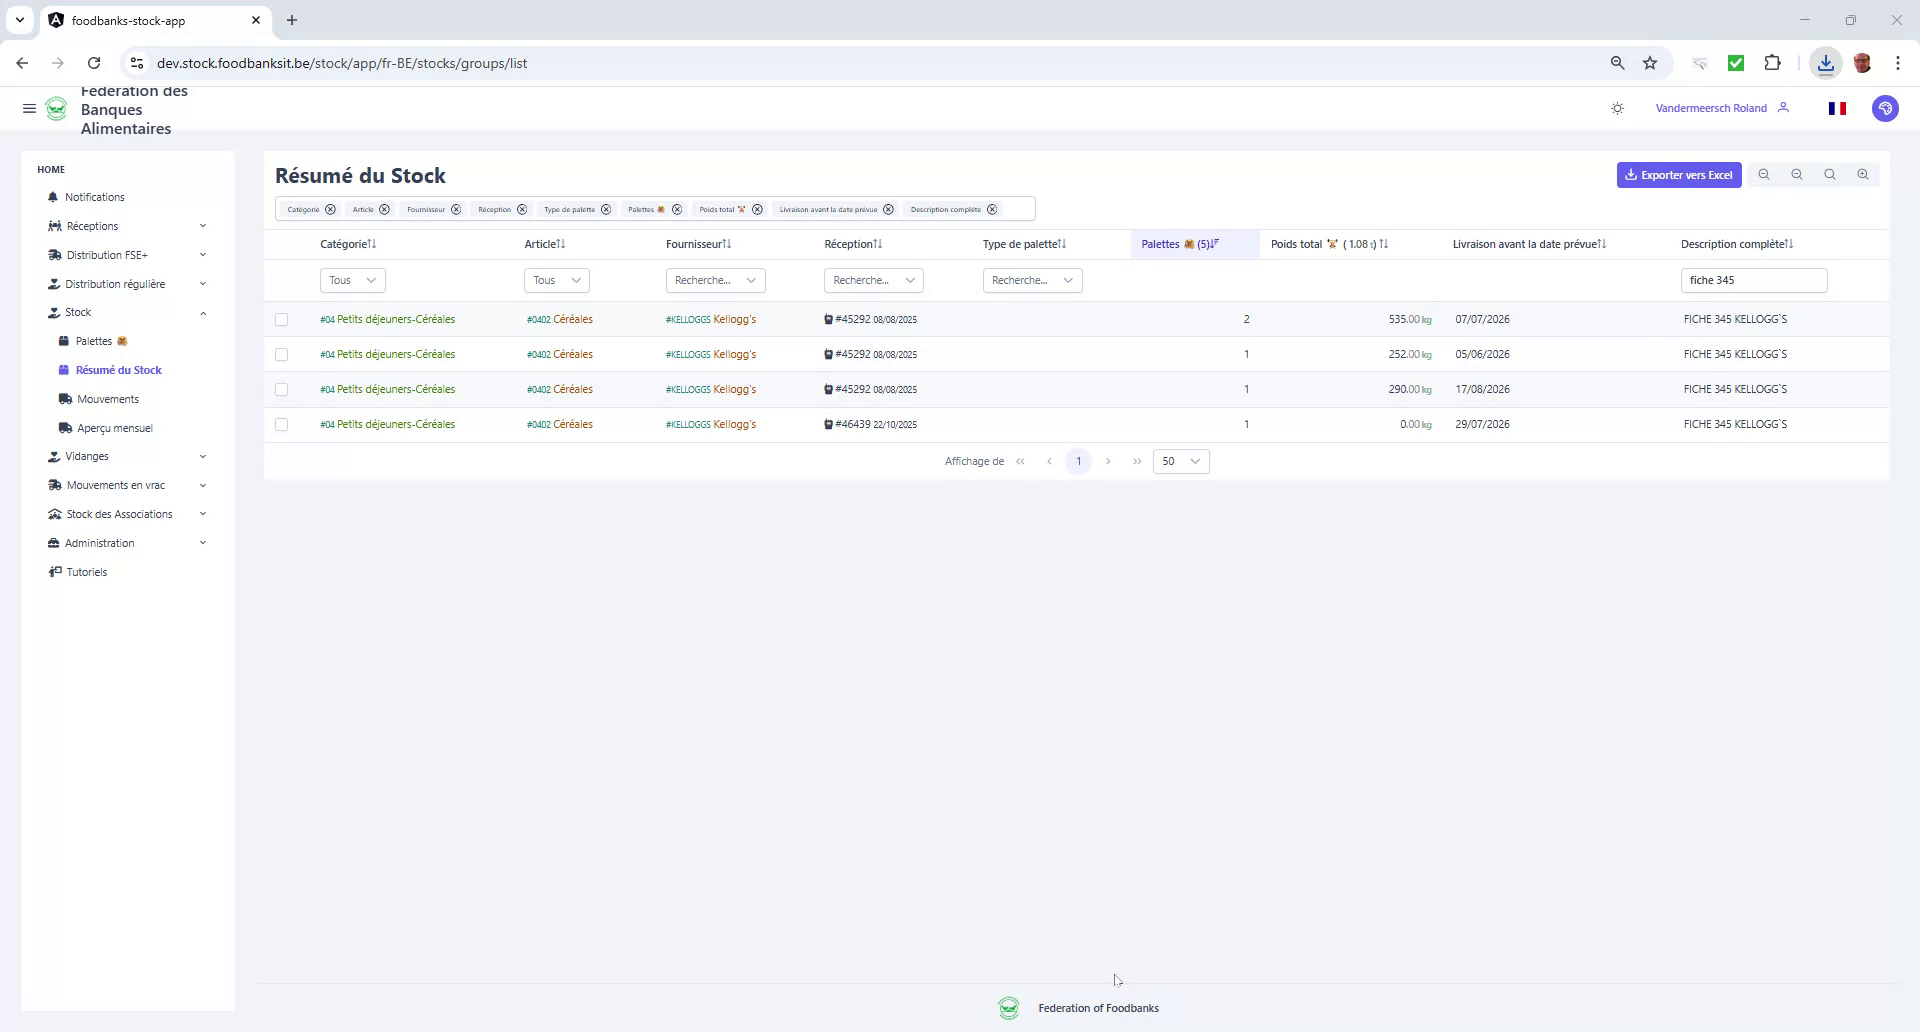Select the zoom-in magnifier icon
Image resolution: width=1920 pixels, height=1032 pixels.
[x=1862, y=175]
